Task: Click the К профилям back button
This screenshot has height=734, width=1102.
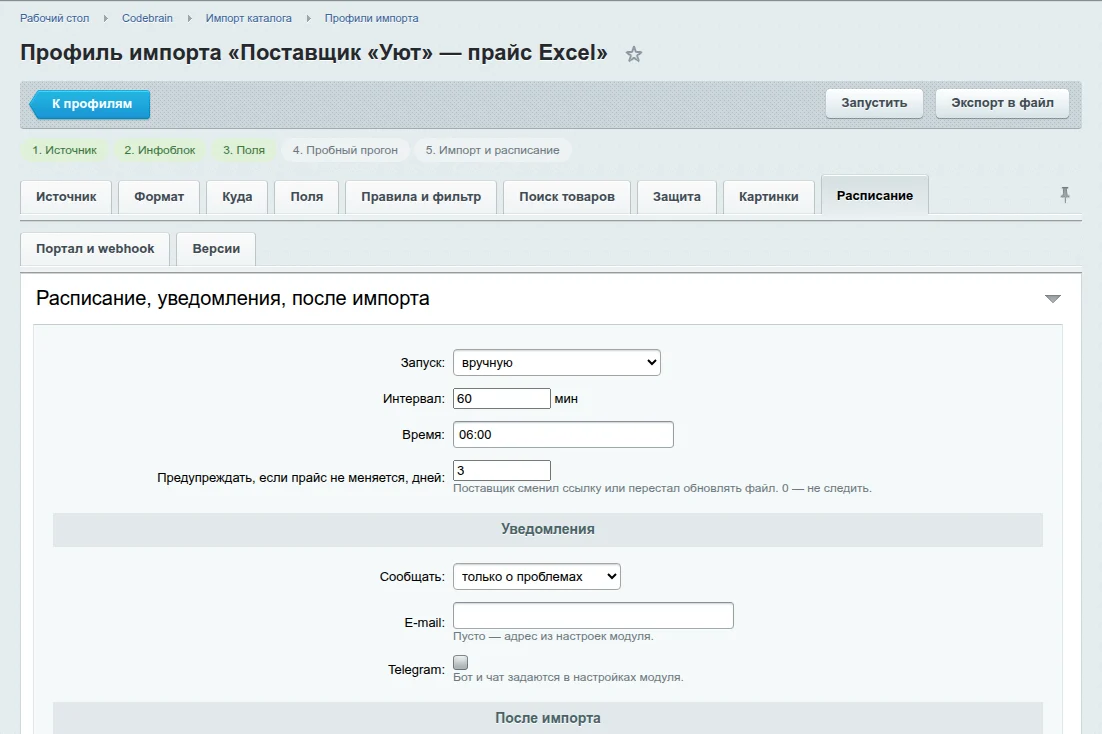Action: click(90, 104)
